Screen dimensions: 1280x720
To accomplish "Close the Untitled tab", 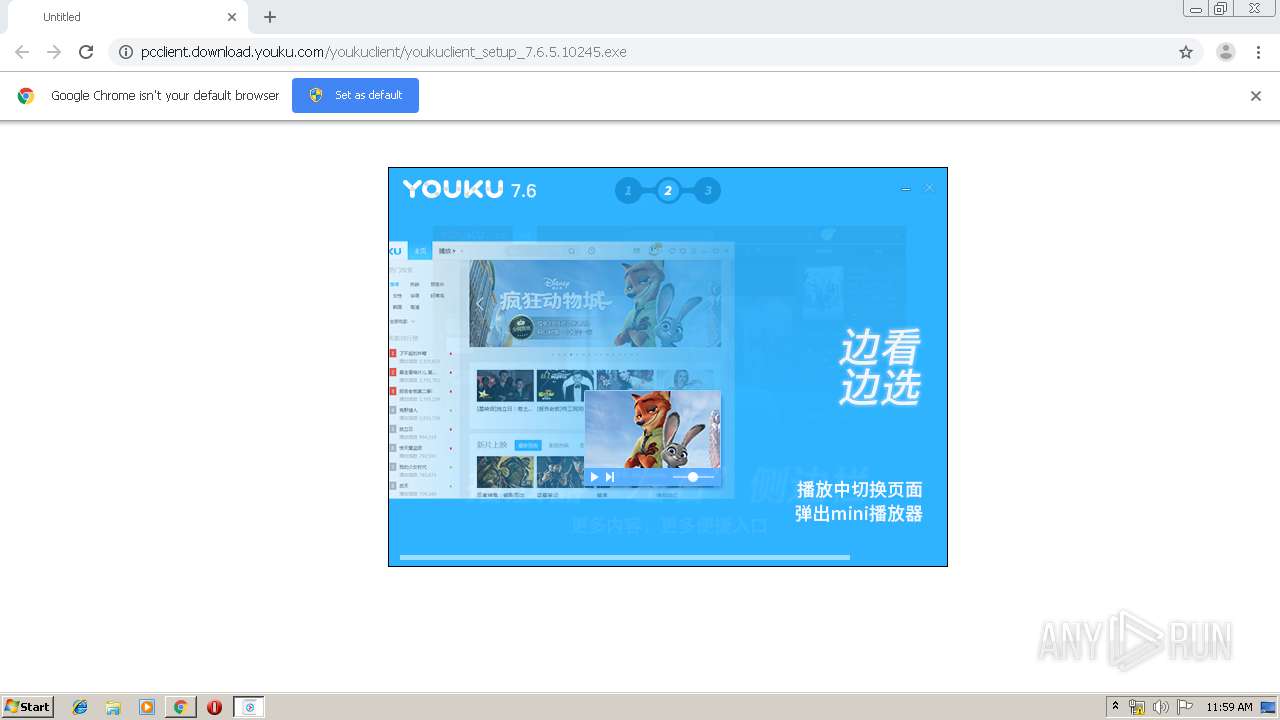I will pos(232,17).
